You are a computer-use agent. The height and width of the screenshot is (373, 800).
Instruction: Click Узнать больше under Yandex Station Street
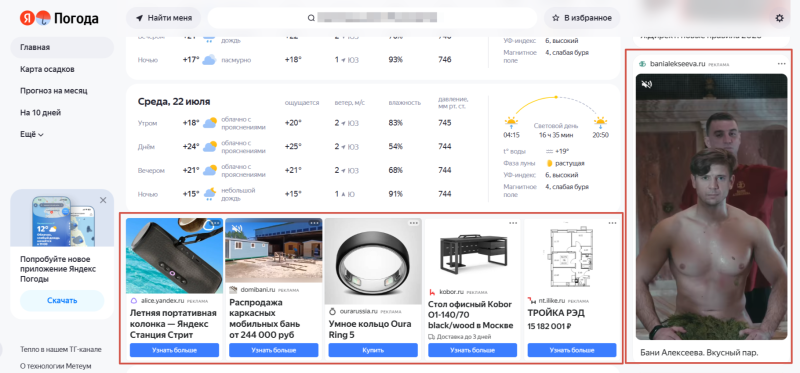pos(174,350)
